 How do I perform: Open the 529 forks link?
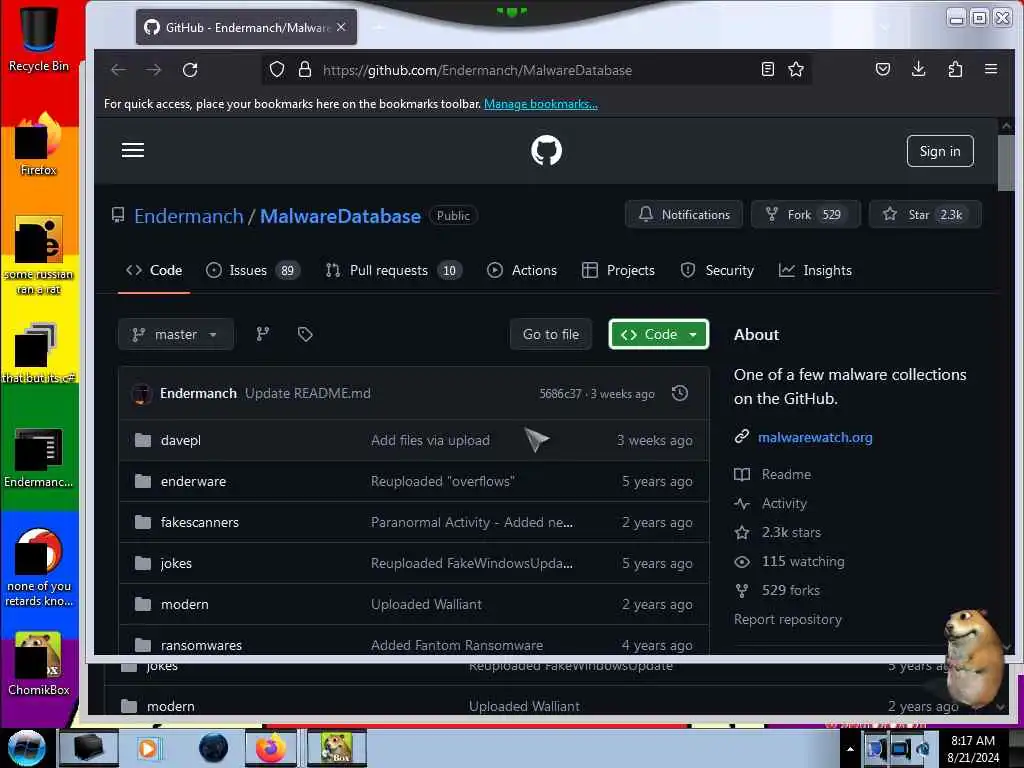pyautogui.click(x=790, y=590)
